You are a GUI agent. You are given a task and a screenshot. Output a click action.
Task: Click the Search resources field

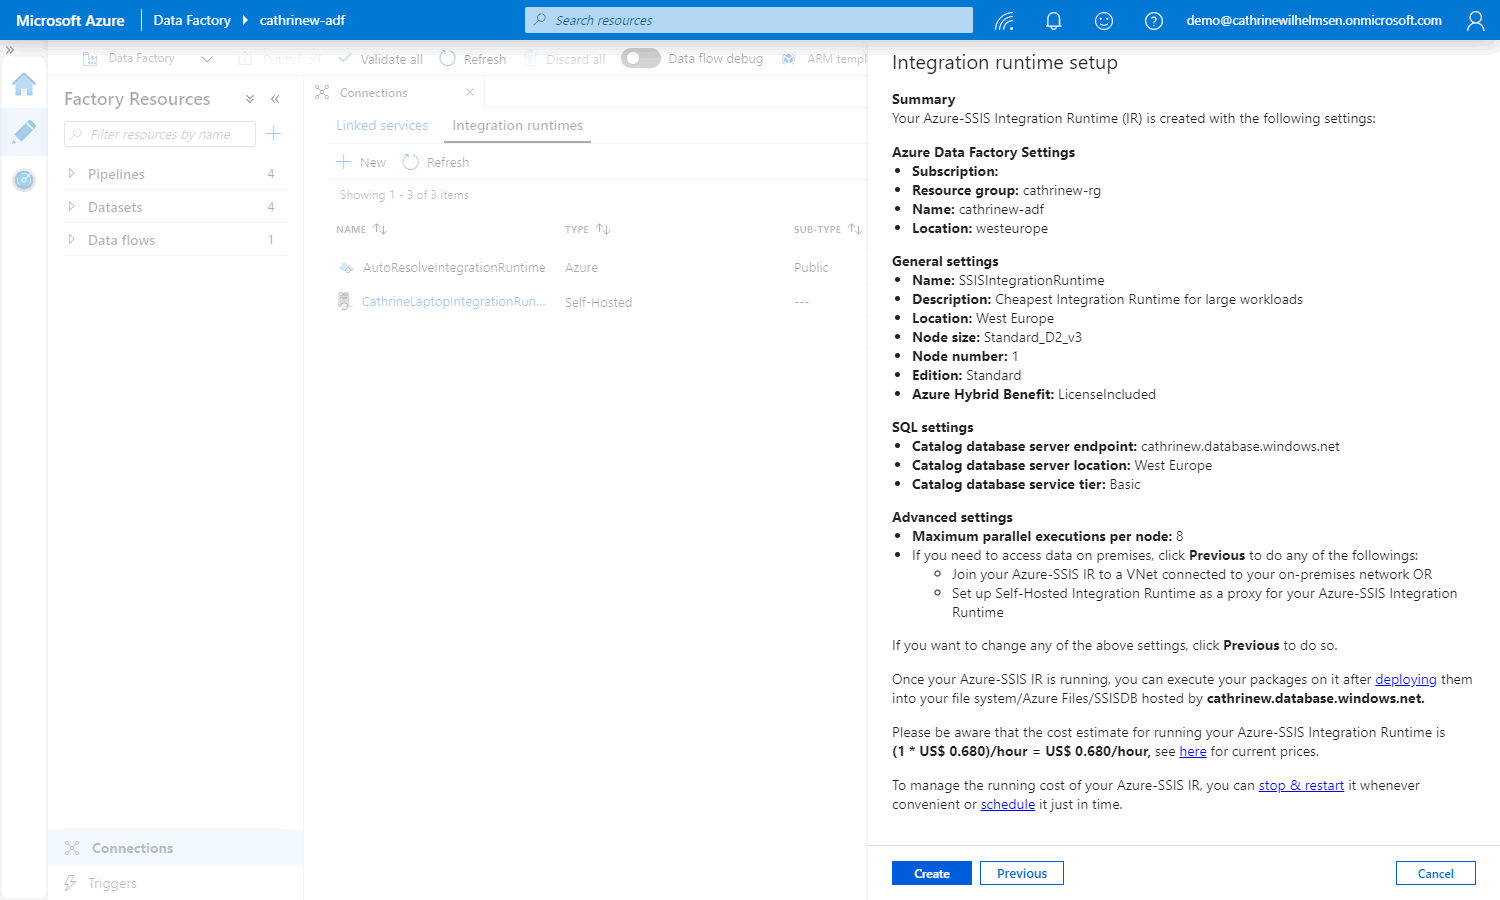pyautogui.click(x=748, y=20)
